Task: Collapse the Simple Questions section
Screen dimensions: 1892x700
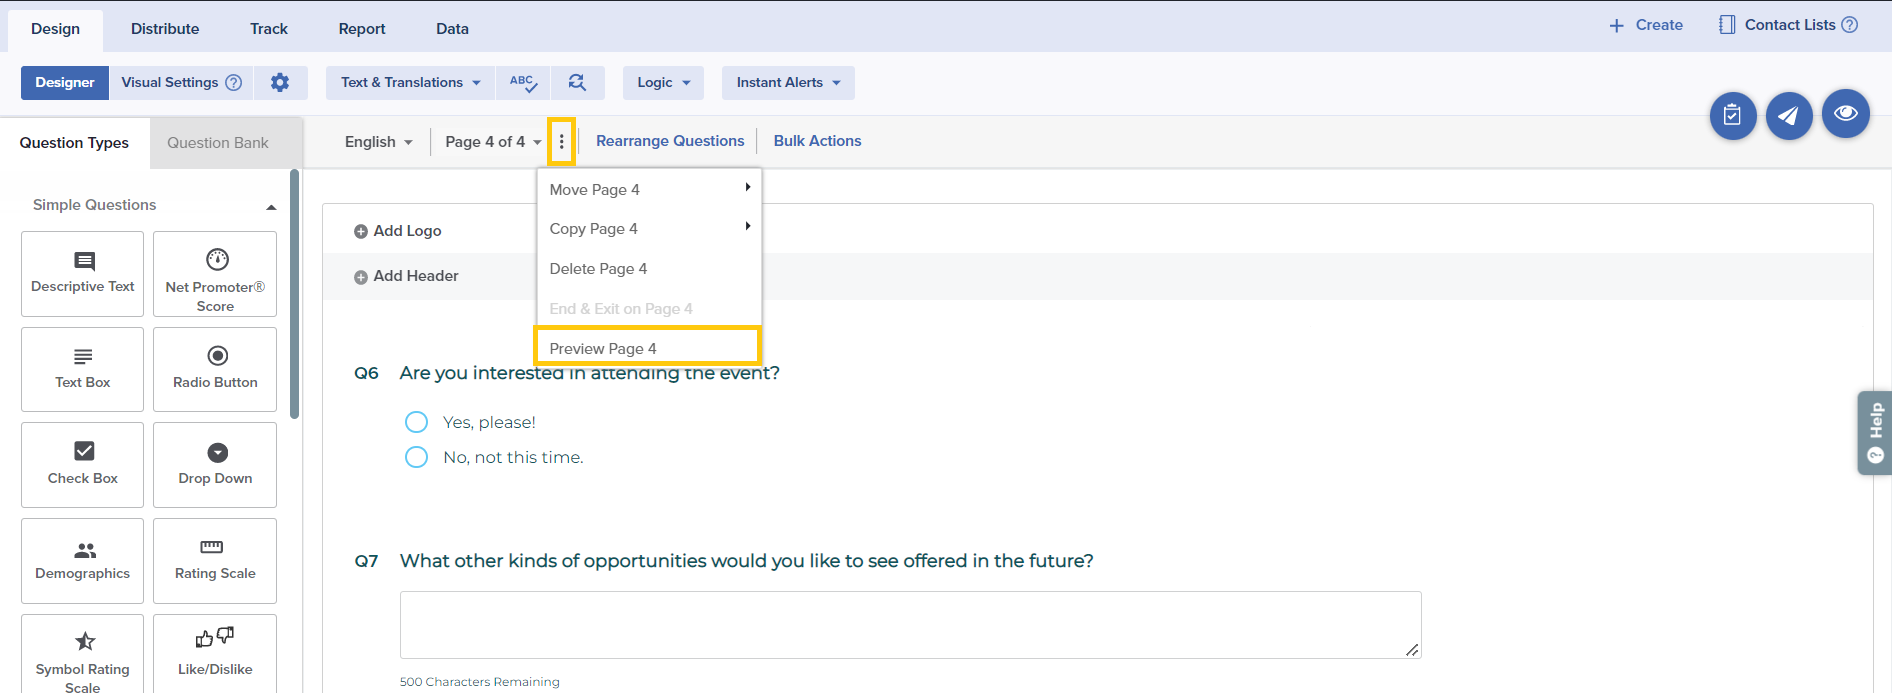Action: coord(271,206)
